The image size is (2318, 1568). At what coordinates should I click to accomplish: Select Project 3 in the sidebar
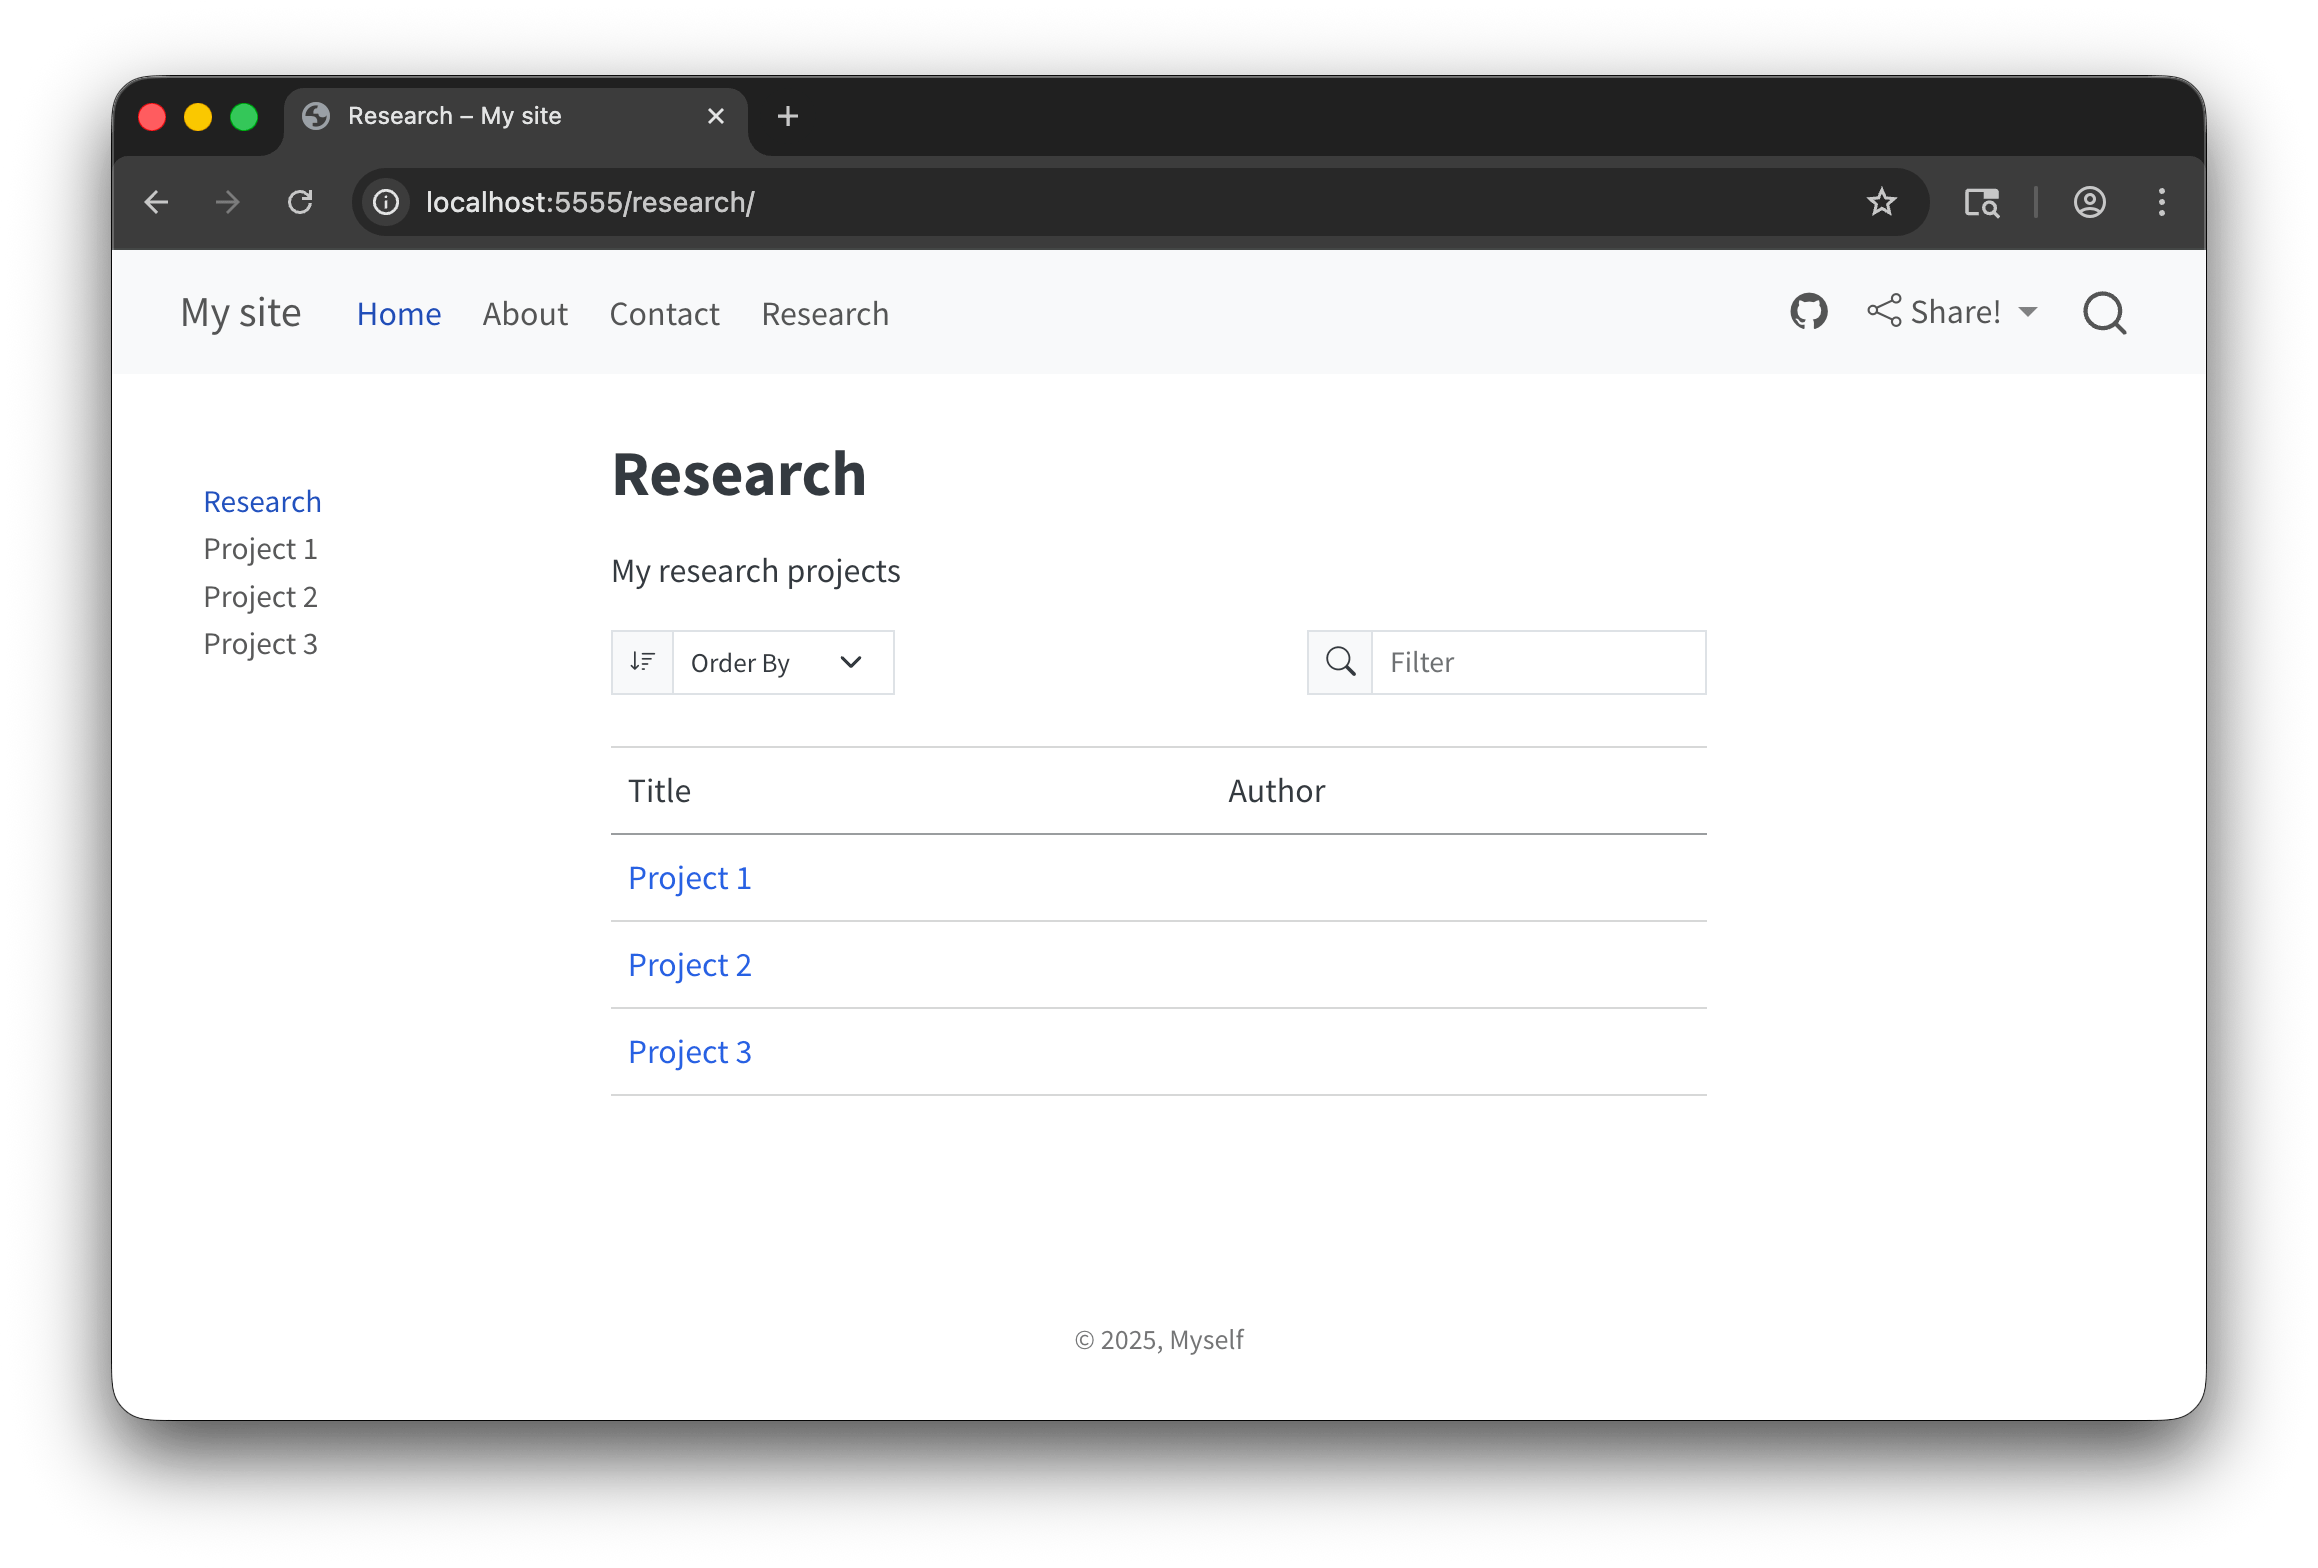pos(260,644)
